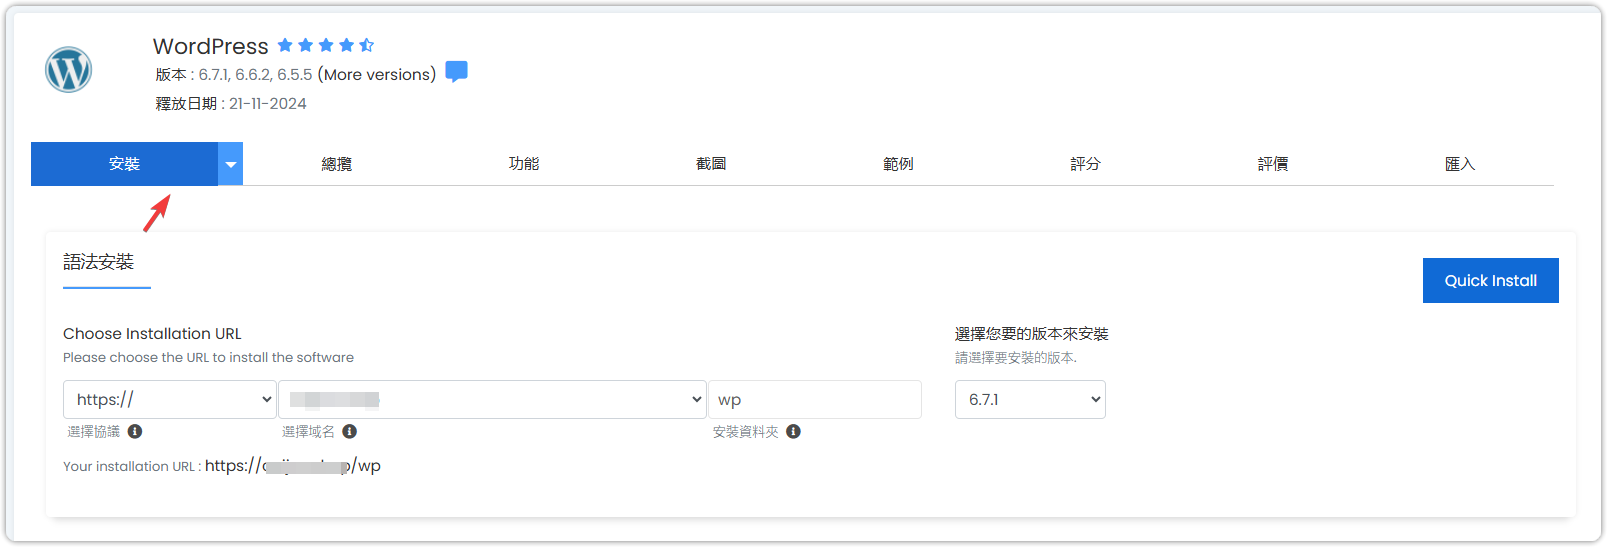Open the domain selection dropdown
1607x547 pixels.
(492, 399)
